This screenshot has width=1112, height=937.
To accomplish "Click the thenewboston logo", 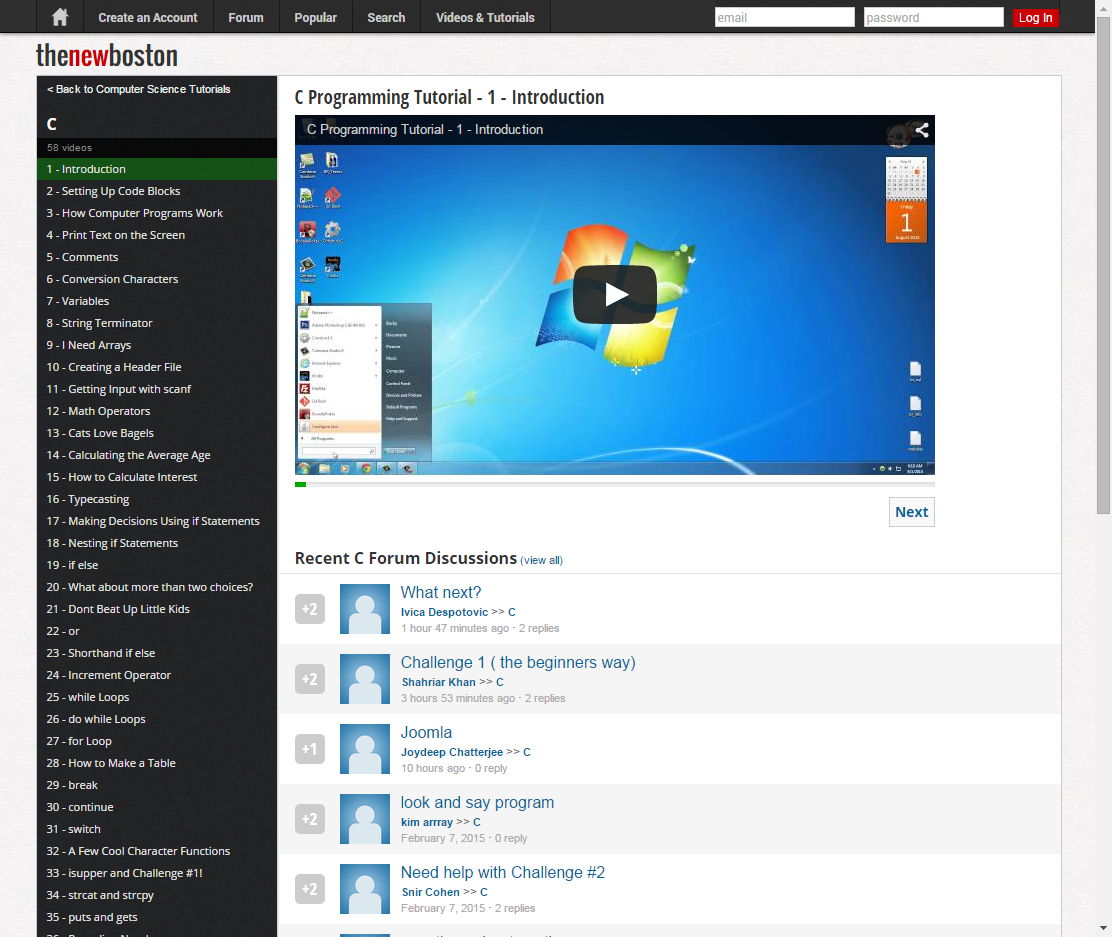I will pos(106,55).
